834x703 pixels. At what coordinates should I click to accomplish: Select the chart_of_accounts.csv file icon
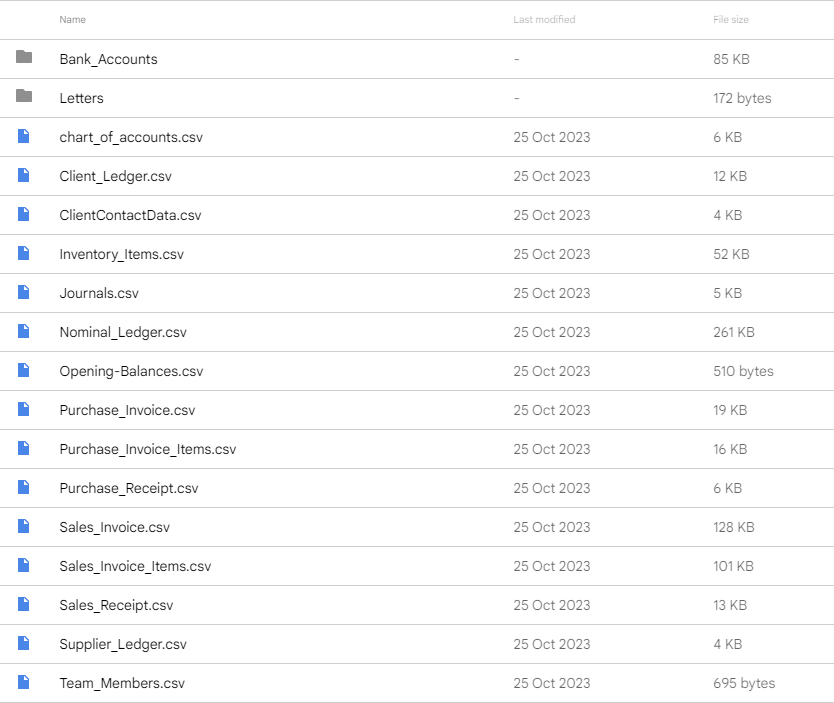click(23, 136)
